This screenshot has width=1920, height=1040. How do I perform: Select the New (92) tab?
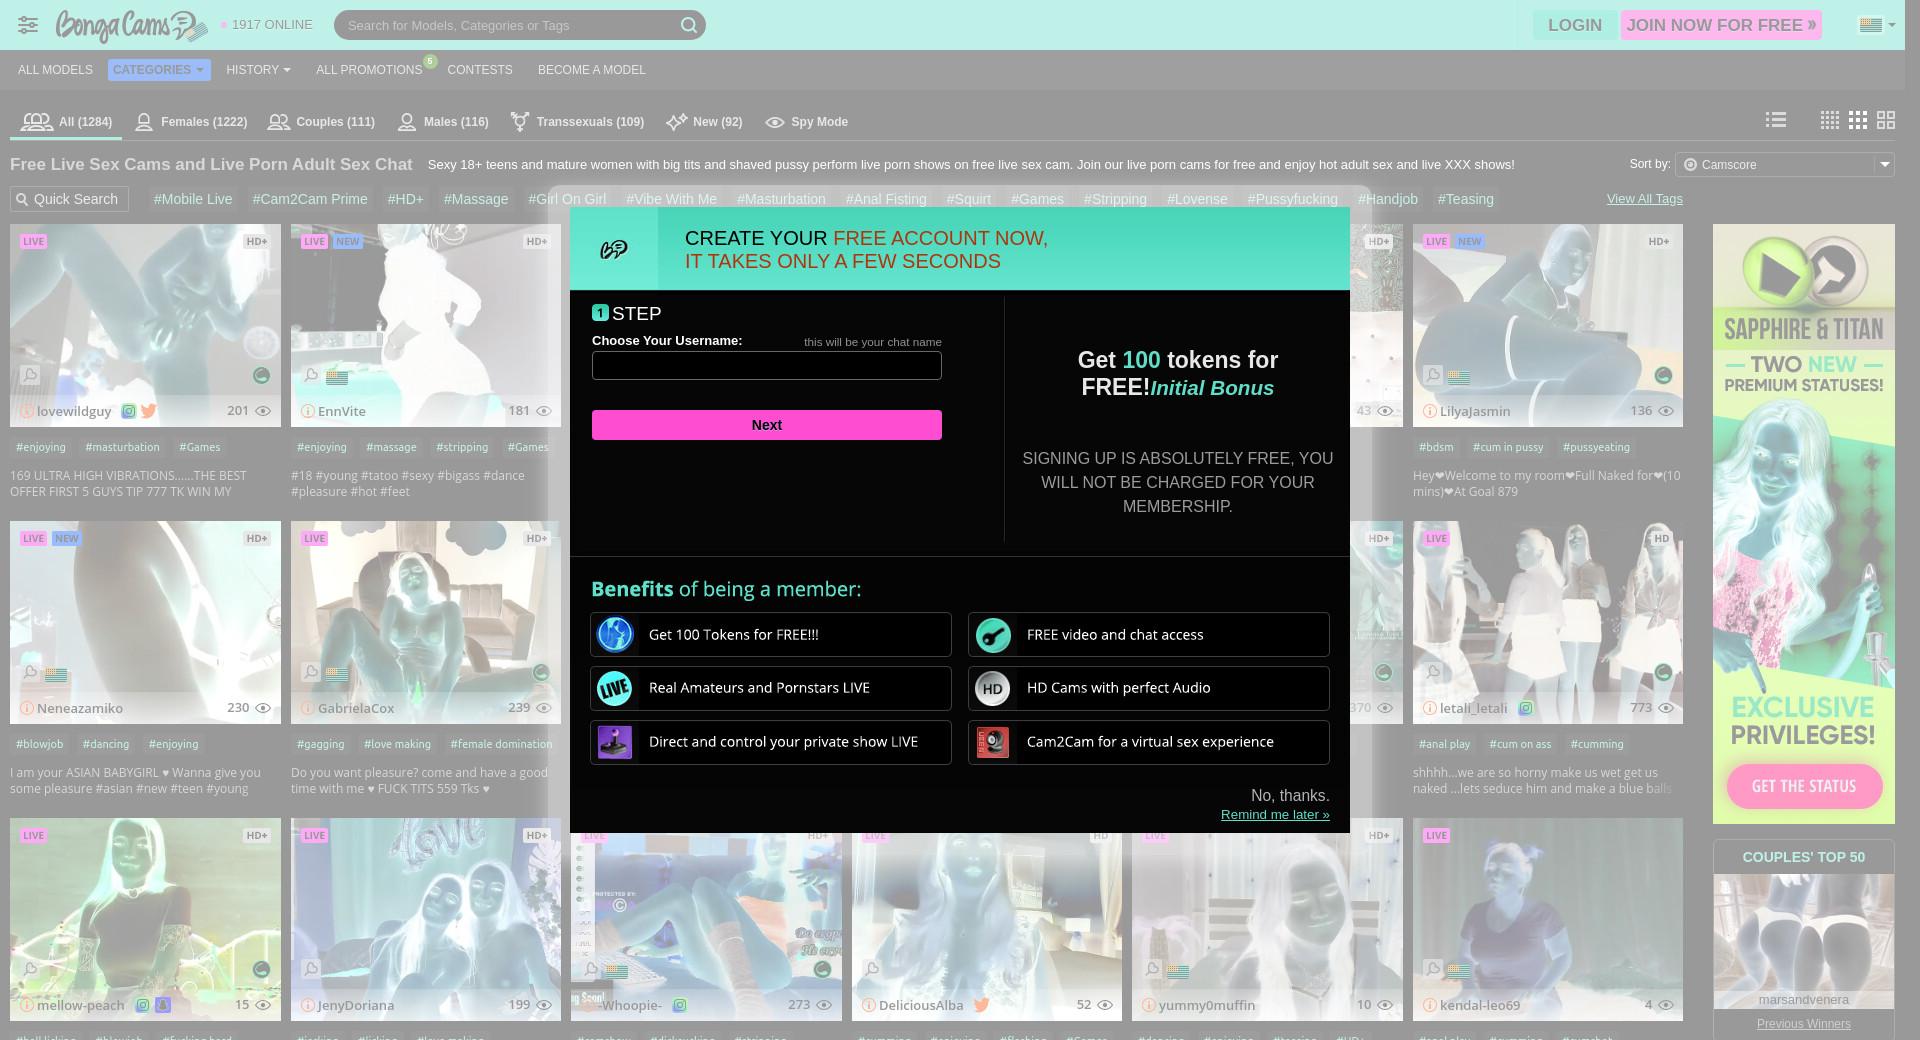704,122
